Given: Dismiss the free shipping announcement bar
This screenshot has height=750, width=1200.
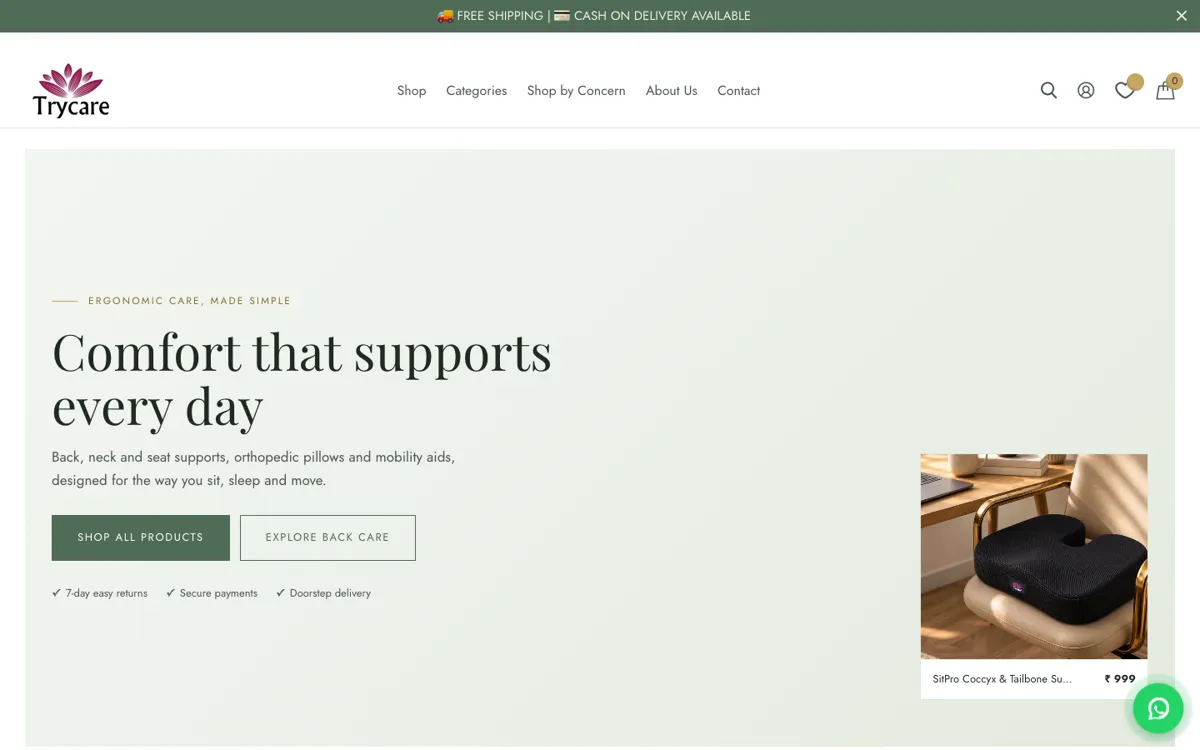Looking at the screenshot, I should coord(1181,16).
